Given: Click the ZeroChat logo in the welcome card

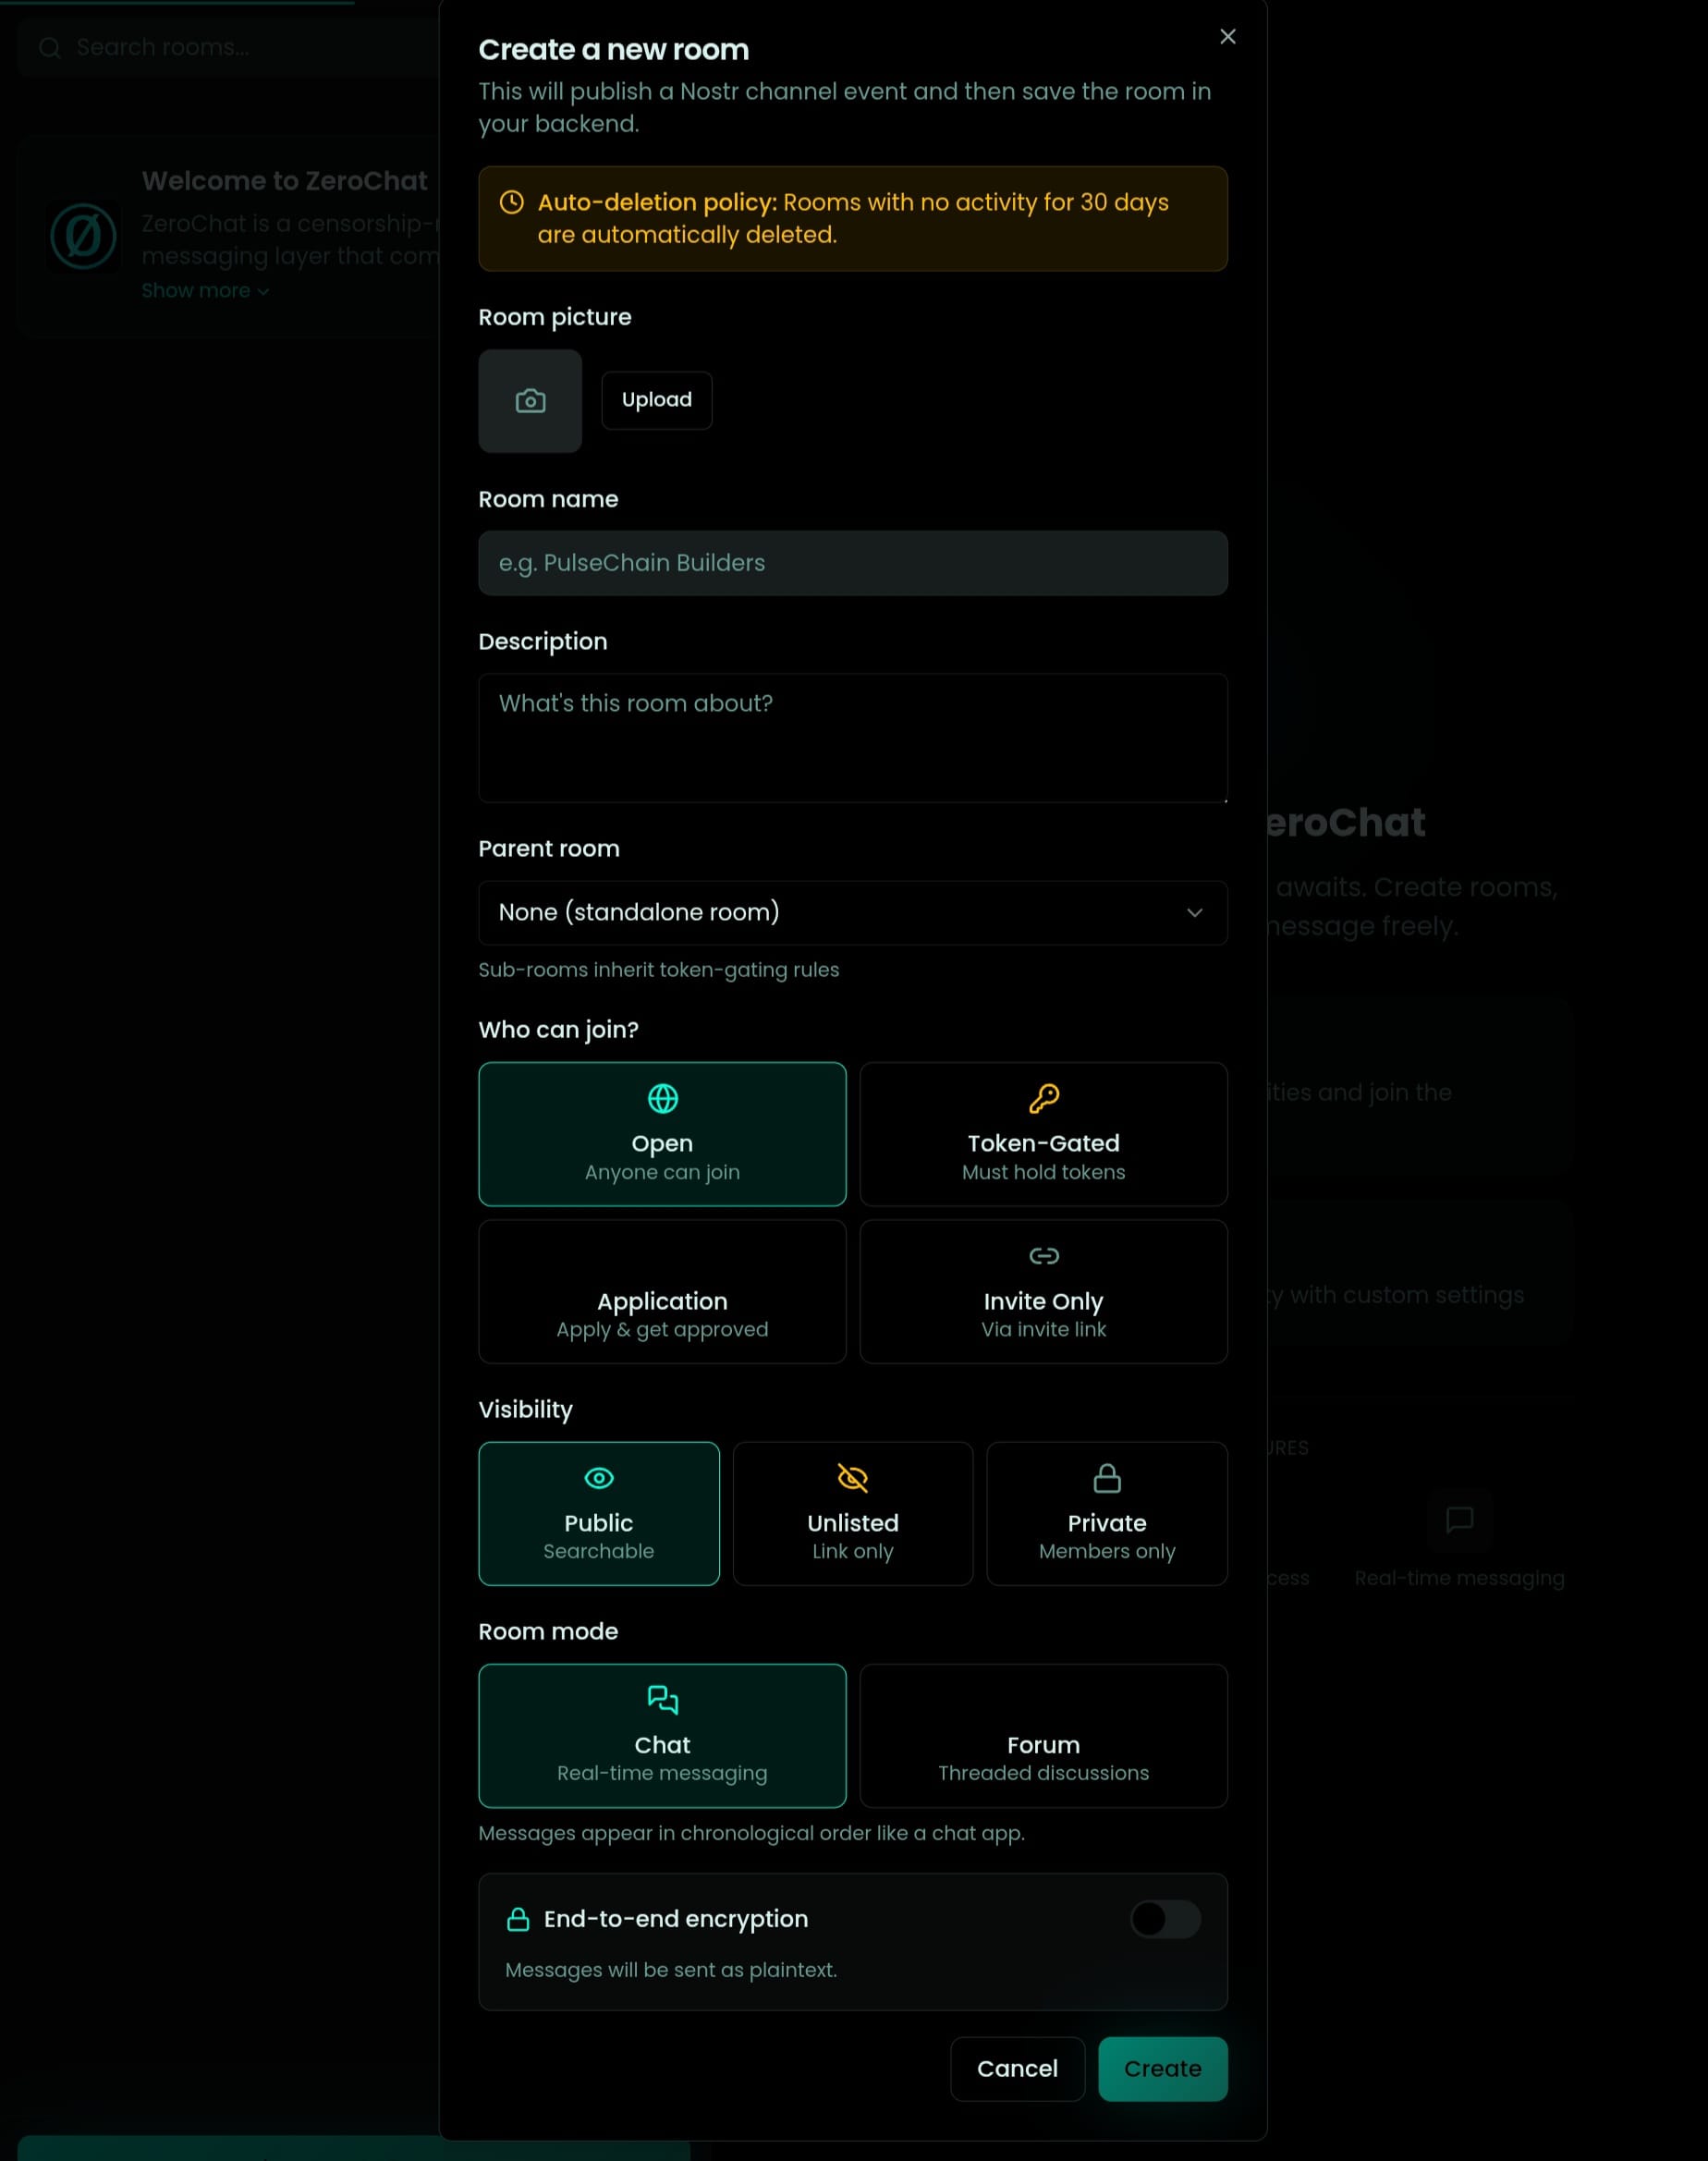Looking at the screenshot, I should click(84, 237).
